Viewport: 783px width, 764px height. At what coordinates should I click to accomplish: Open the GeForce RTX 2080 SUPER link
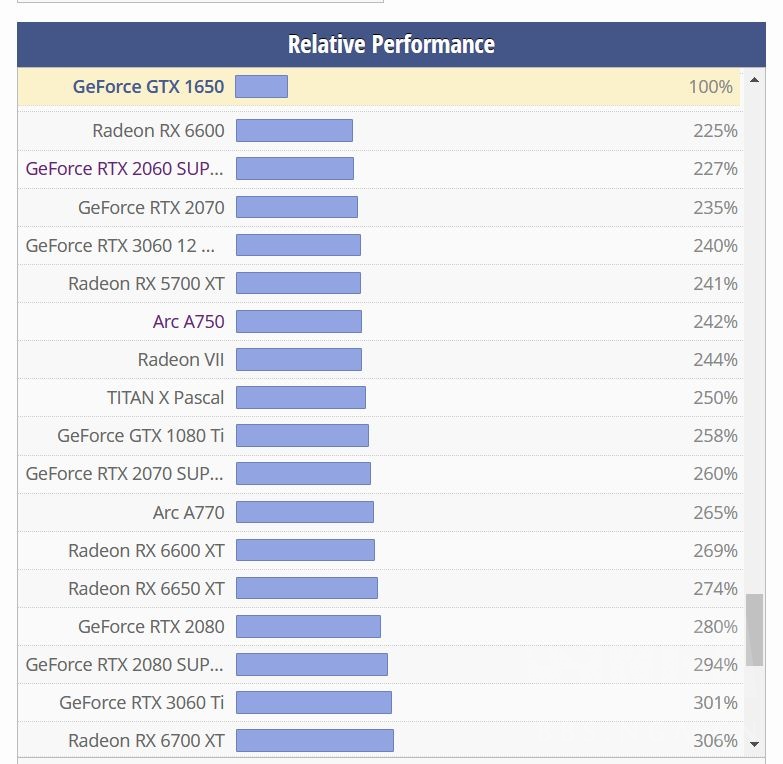pyautogui.click(x=125, y=665)
